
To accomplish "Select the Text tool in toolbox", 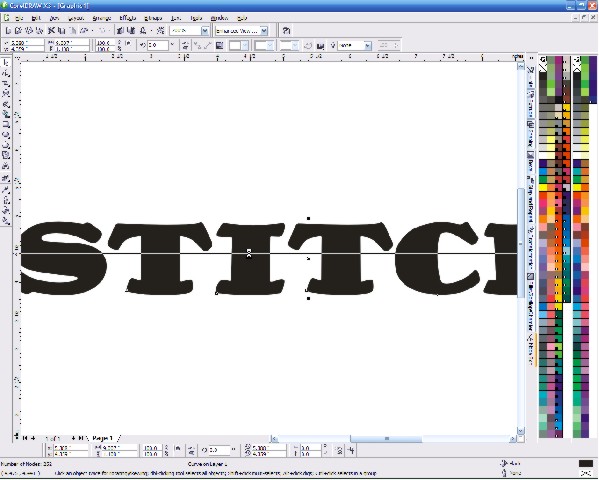I will pyautogui.click(x=6, y=166).
